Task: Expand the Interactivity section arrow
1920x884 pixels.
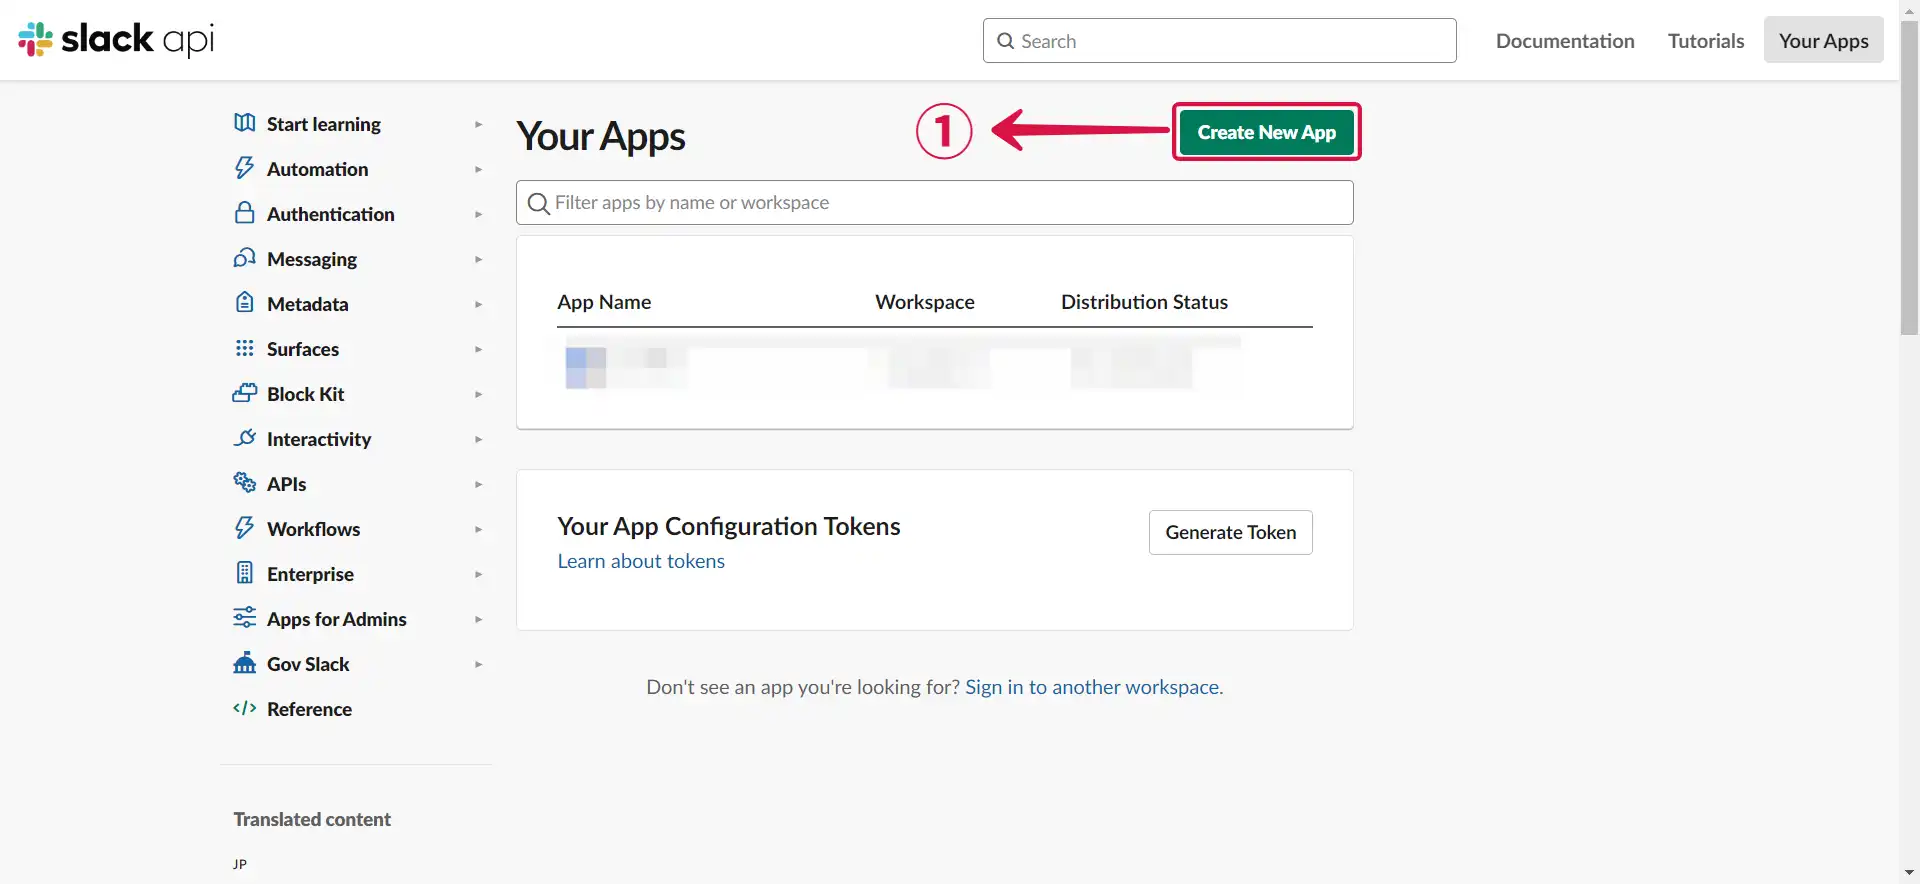Action: click(x=478, y=439)
